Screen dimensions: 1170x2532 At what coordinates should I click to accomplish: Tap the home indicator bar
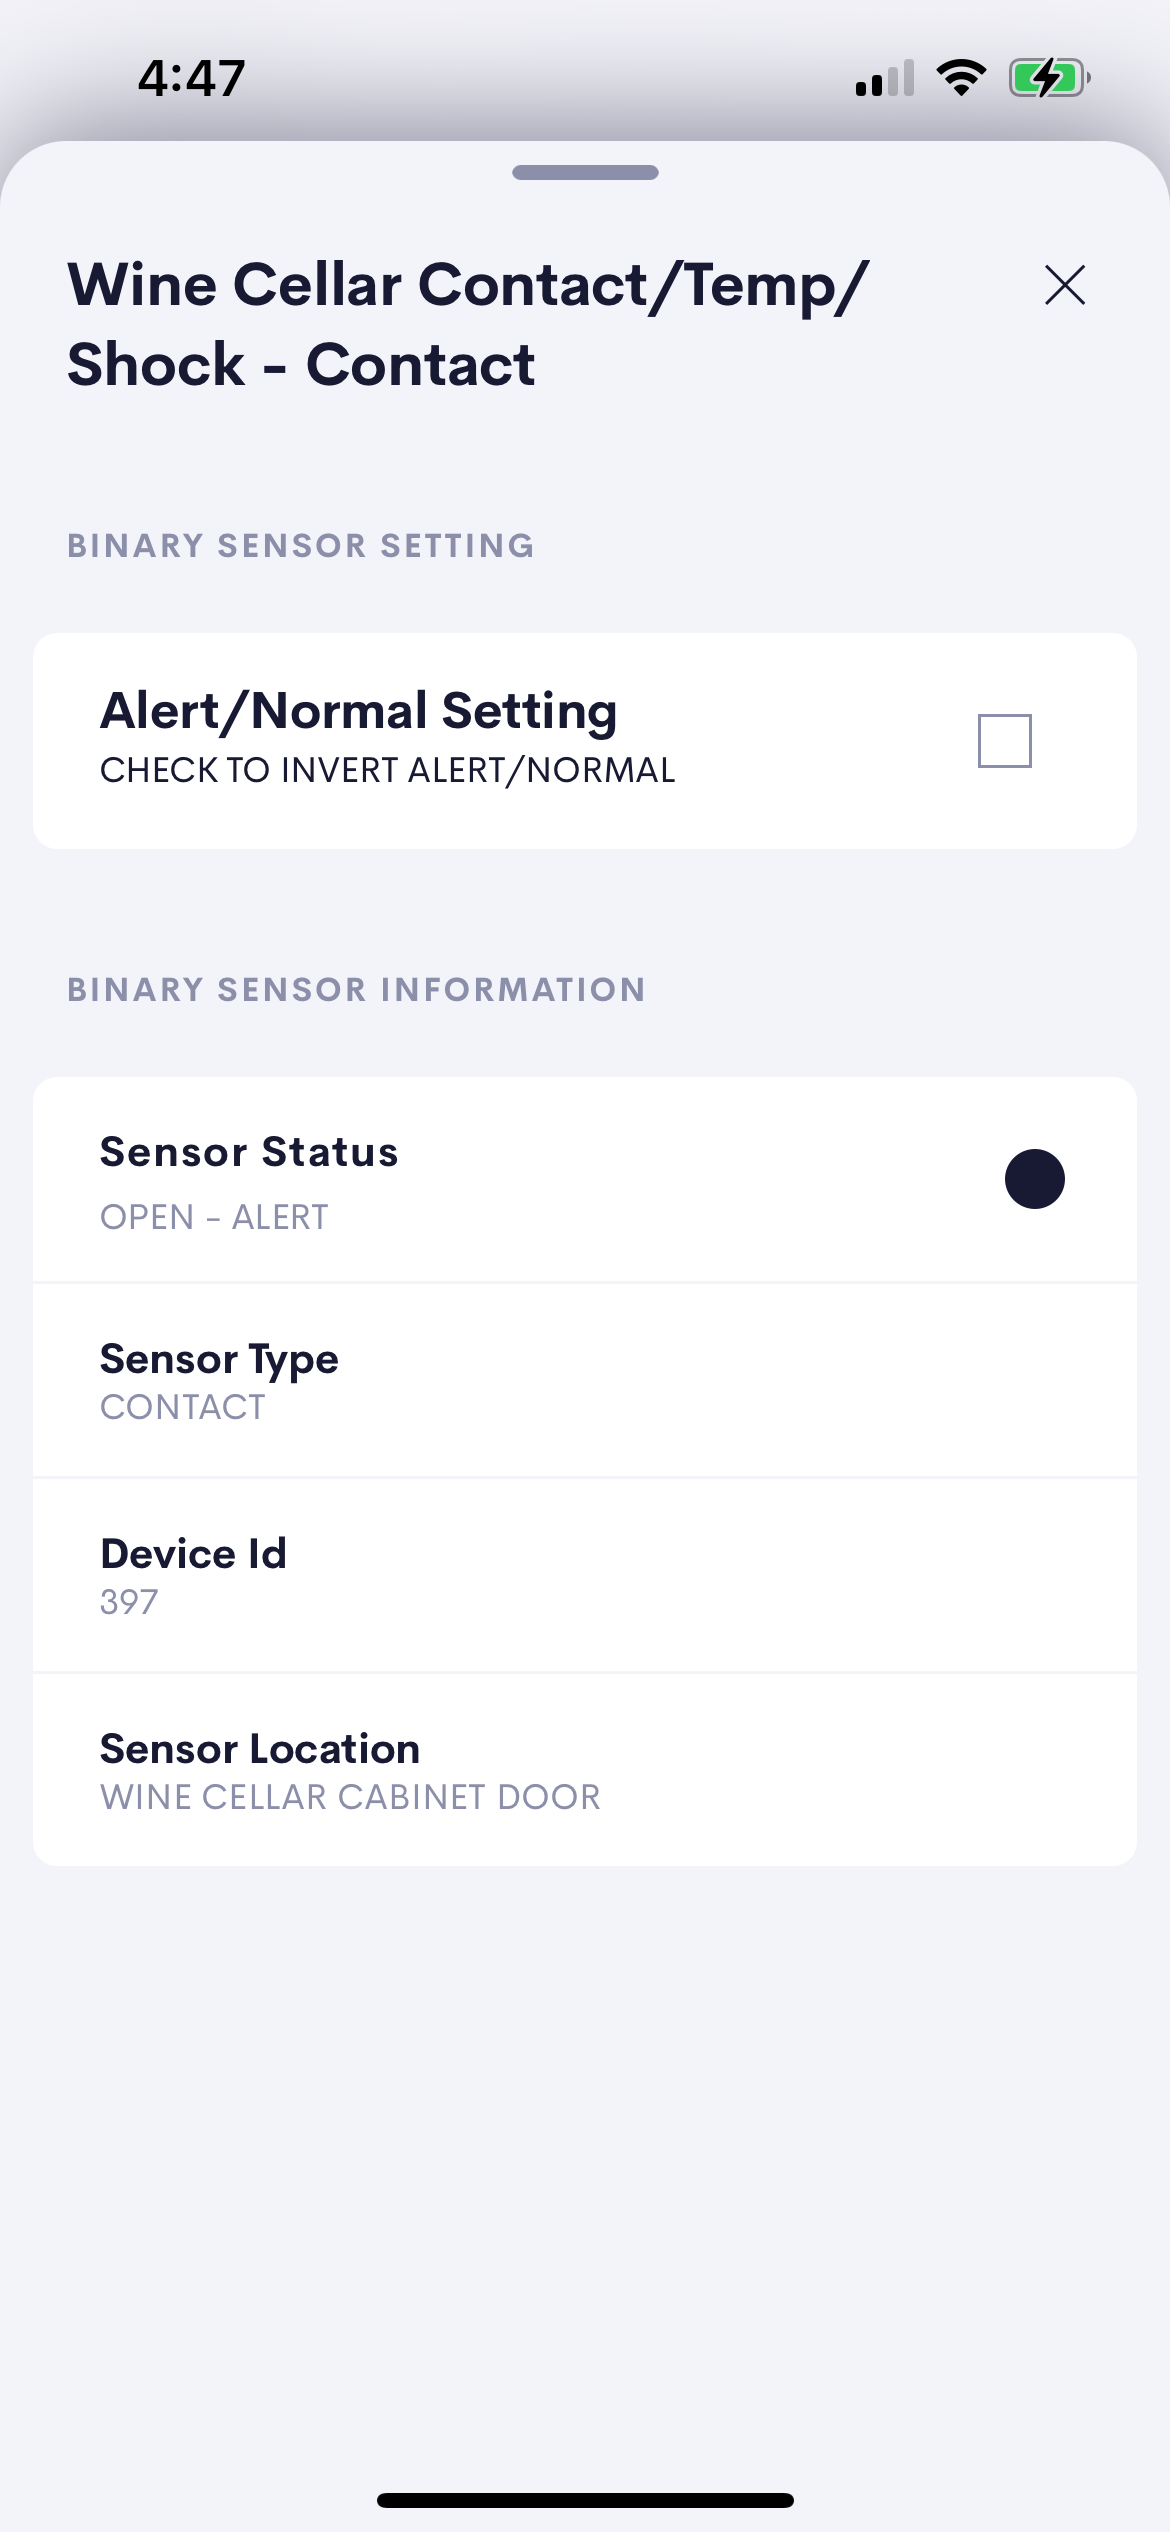585,2500
